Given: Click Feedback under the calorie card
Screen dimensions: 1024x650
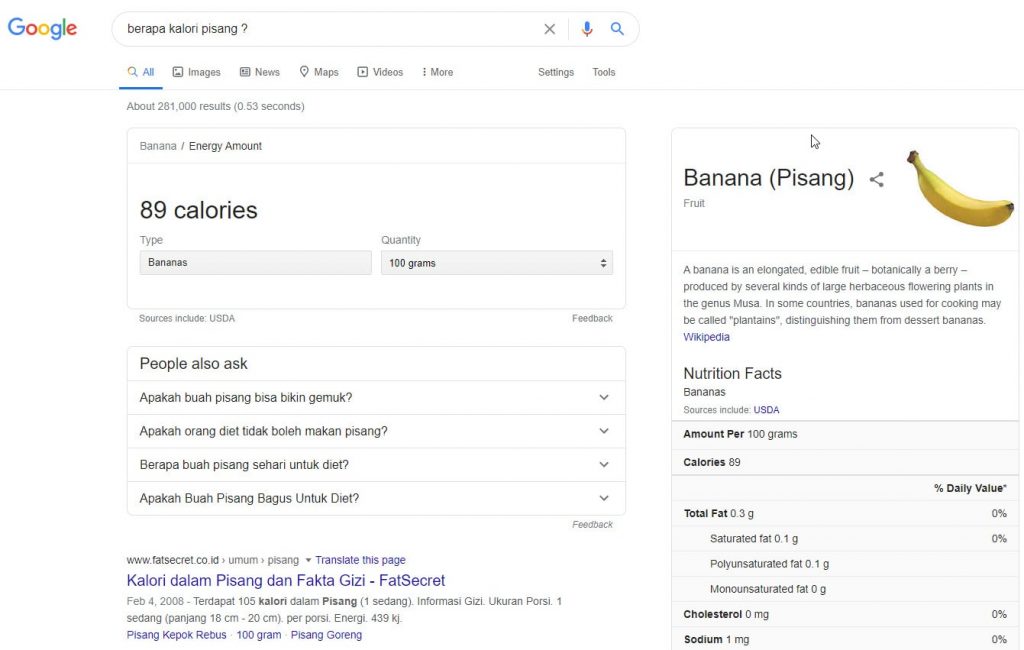Looking at the screenshot, I should 592,318.
